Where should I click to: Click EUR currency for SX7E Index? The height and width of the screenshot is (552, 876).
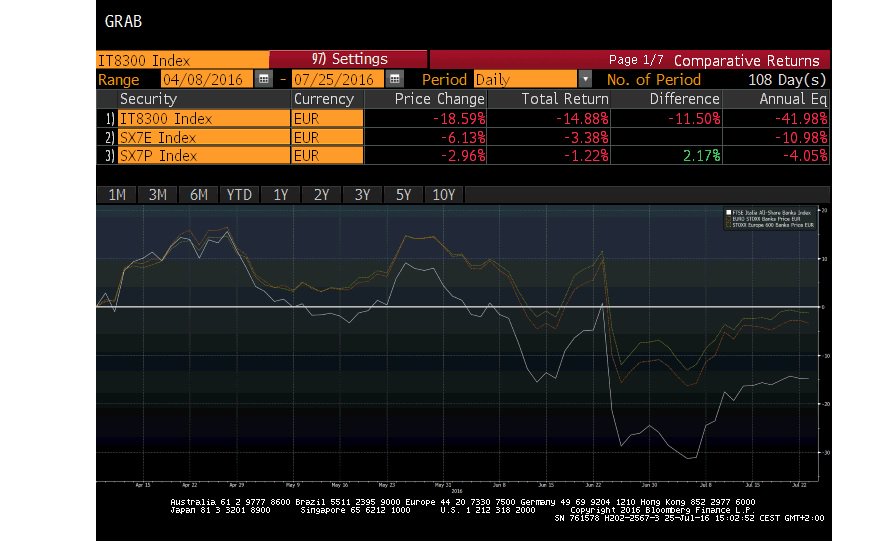point(327,137)
